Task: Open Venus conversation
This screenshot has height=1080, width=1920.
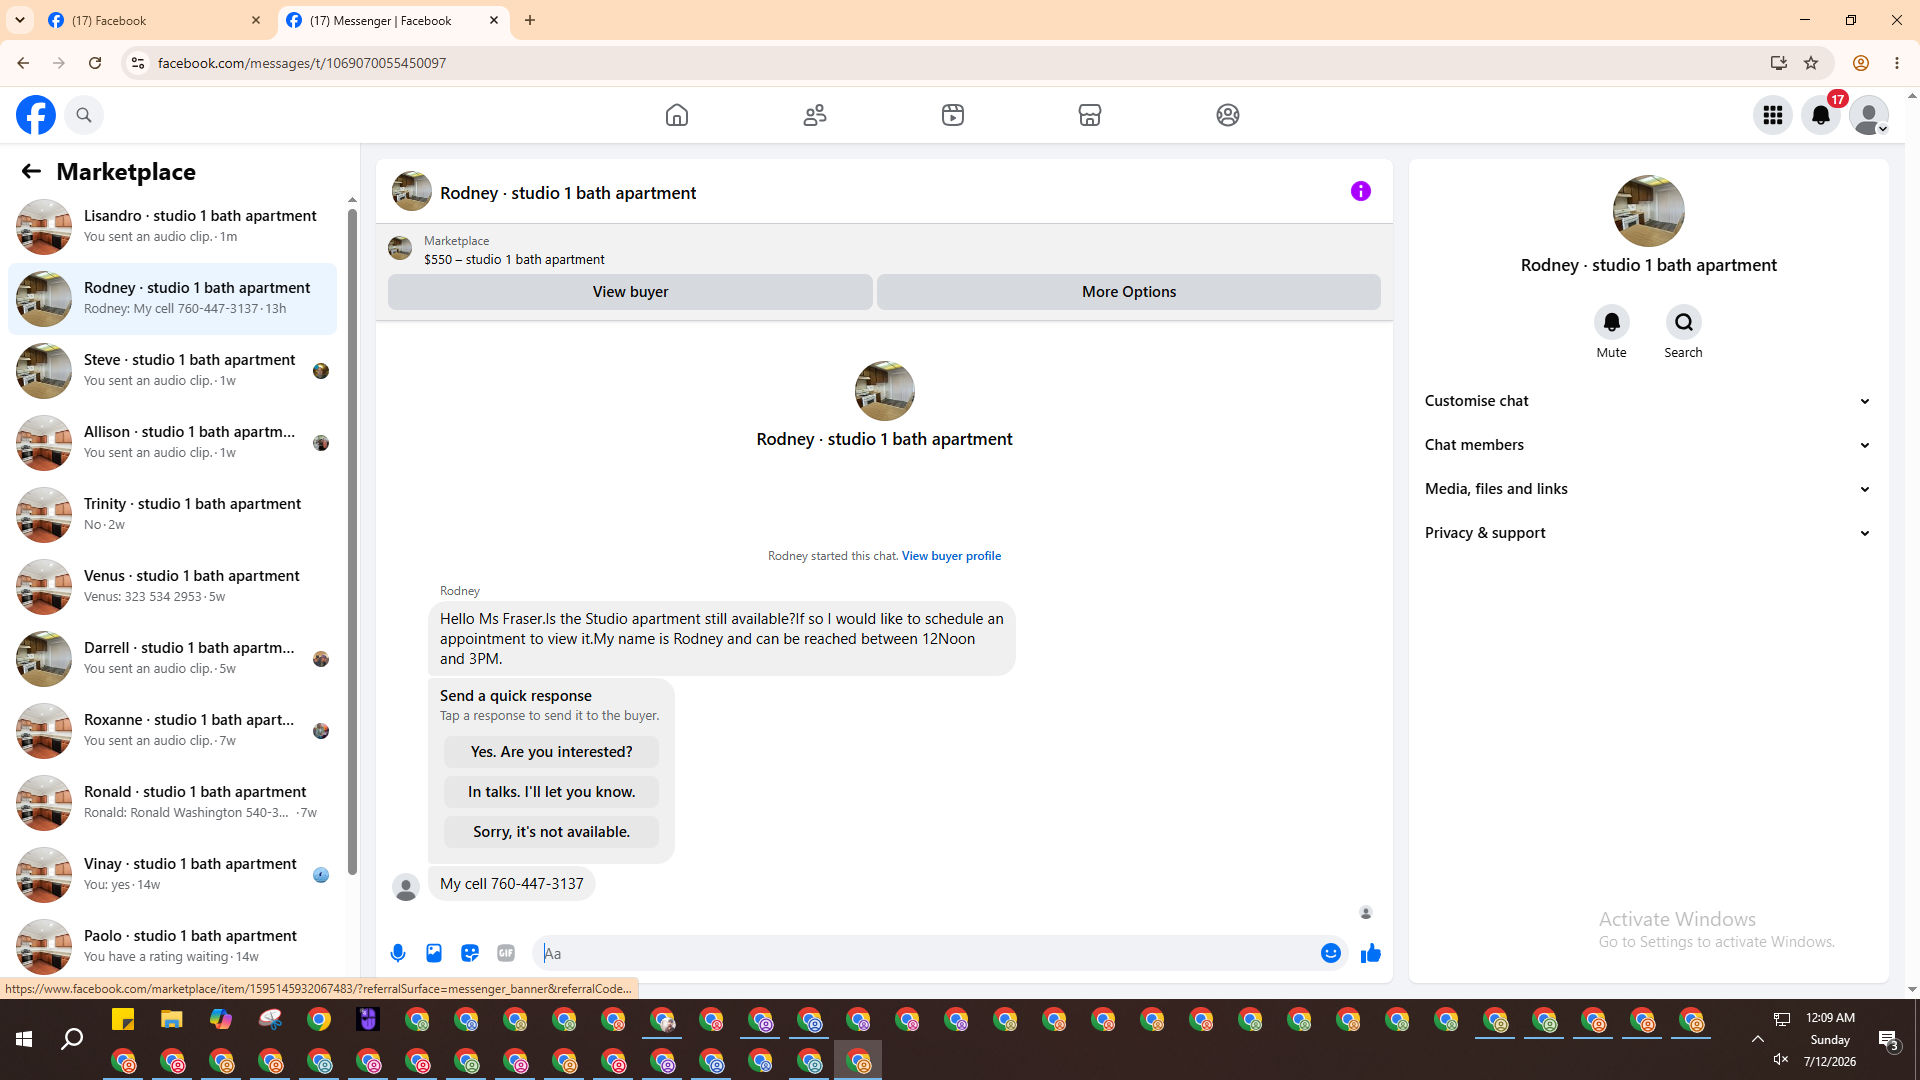Action: [x=172, y=587]
